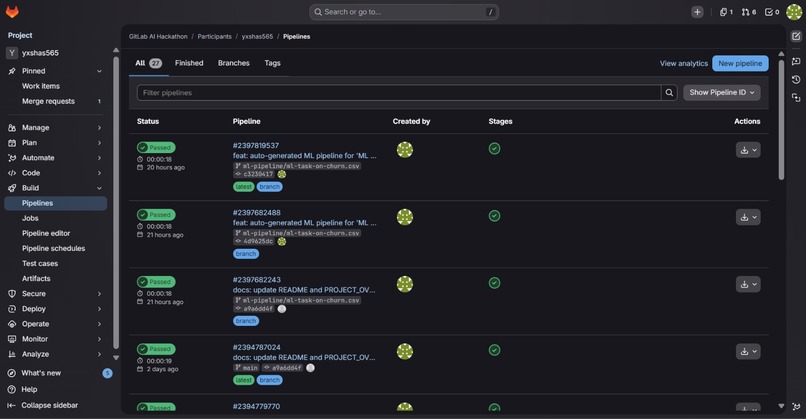Open download artifacts dropdown for pipeline #2397682243

[748, 284]
